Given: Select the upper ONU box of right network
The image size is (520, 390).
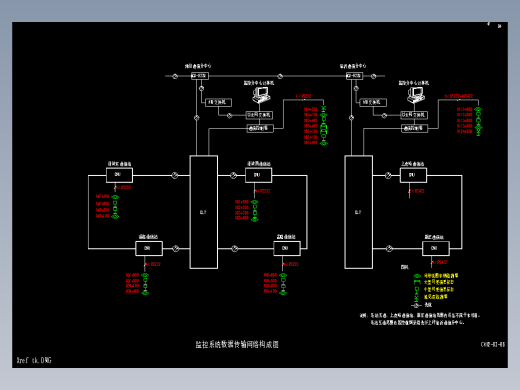Looking at the screenshot, I should (413, 175).
